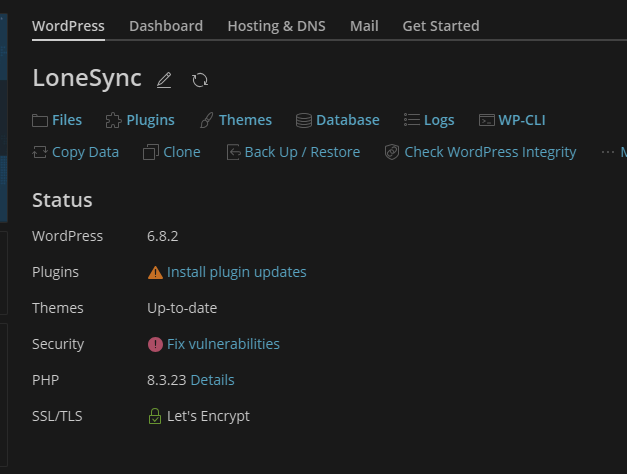Click the Clone duplicate icon
627x474 pixels.
[151, 152]
